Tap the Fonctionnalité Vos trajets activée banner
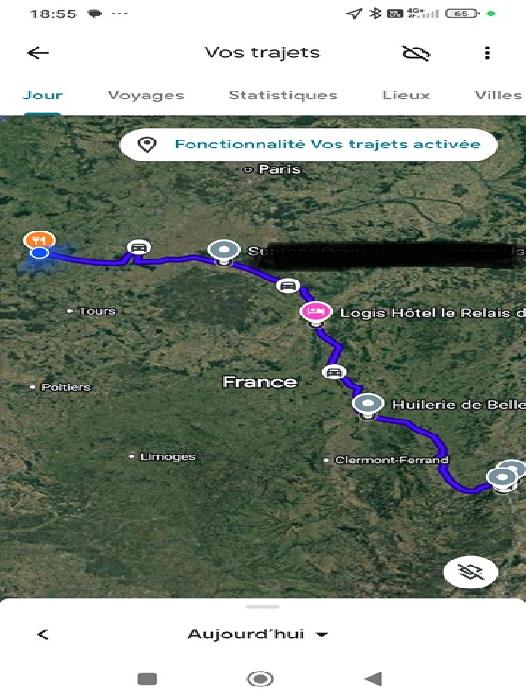The image size is (526, 700). tap(309, 144)
